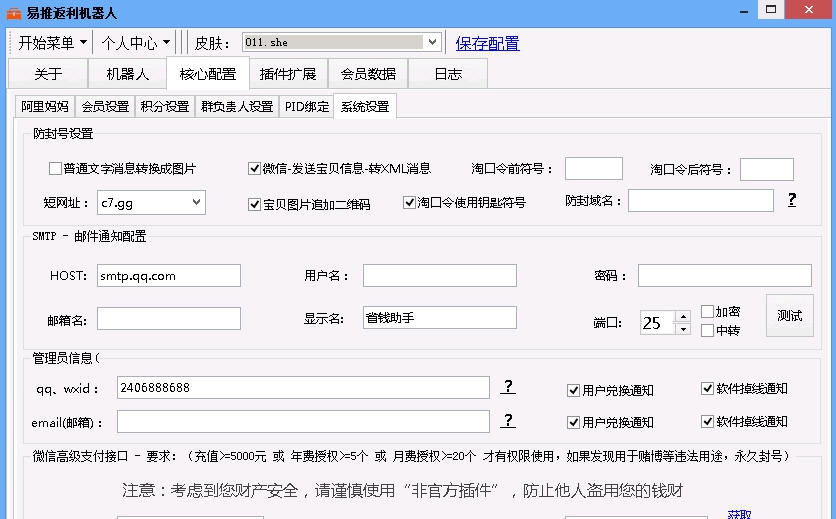The image size is (836, 519).
Task: Open the 阿里妈妈 sub-tab
Action: 45,107
